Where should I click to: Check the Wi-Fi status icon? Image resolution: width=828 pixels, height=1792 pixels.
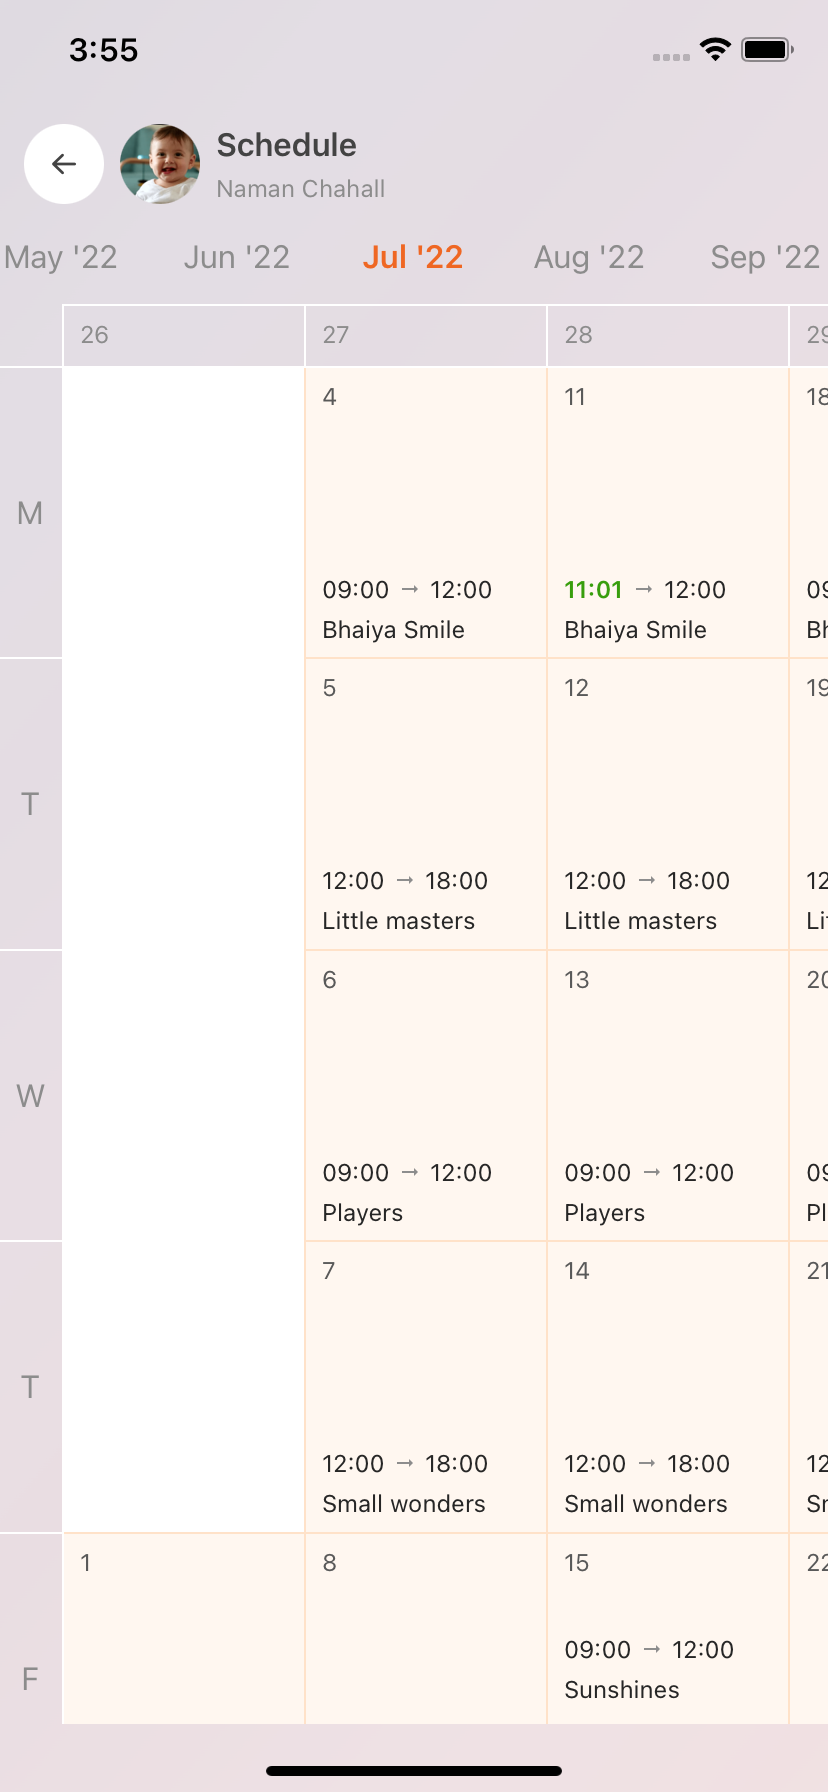pos(715,49)
